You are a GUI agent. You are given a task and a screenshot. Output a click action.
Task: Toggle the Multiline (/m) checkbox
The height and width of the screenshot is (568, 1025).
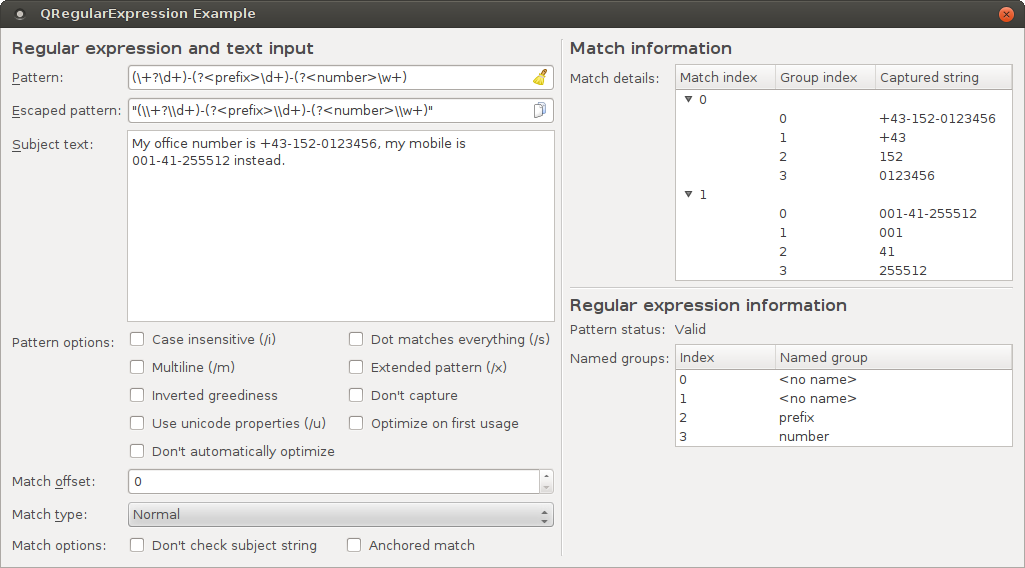pyautogui.click(x=138, y=368)
